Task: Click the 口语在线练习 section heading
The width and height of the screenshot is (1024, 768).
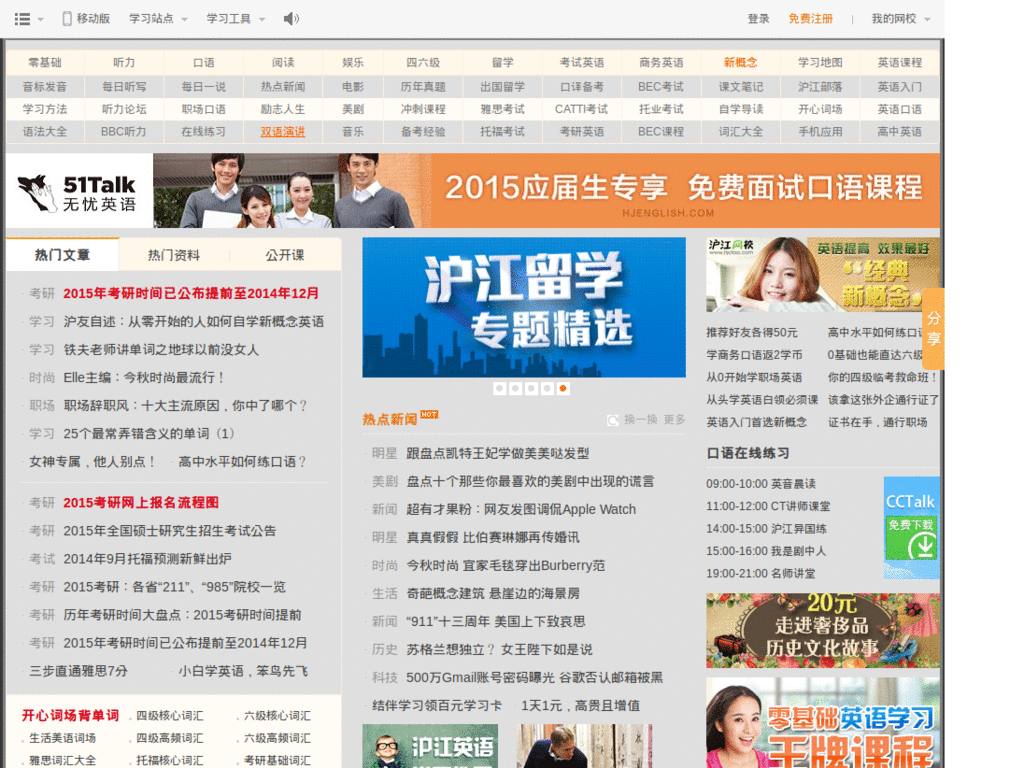Action: (x=748, y=453)
